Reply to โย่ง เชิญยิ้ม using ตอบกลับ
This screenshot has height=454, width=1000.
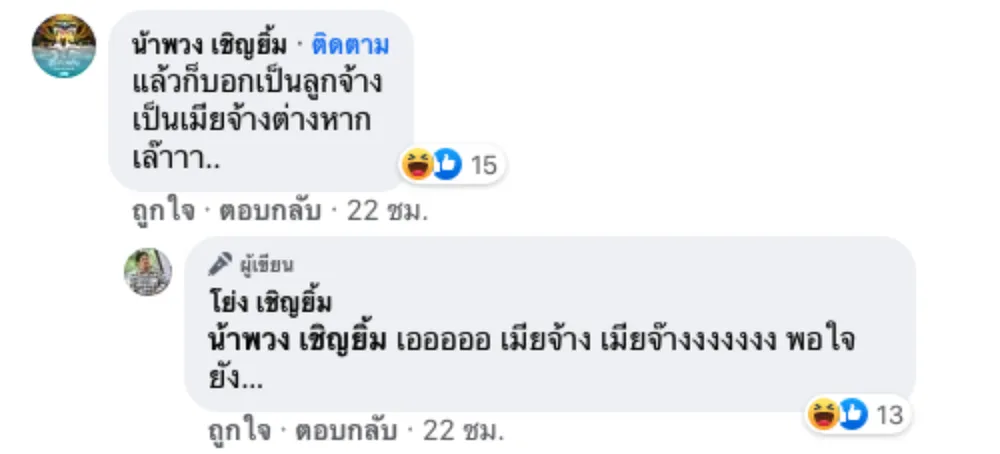click(346, 432)
